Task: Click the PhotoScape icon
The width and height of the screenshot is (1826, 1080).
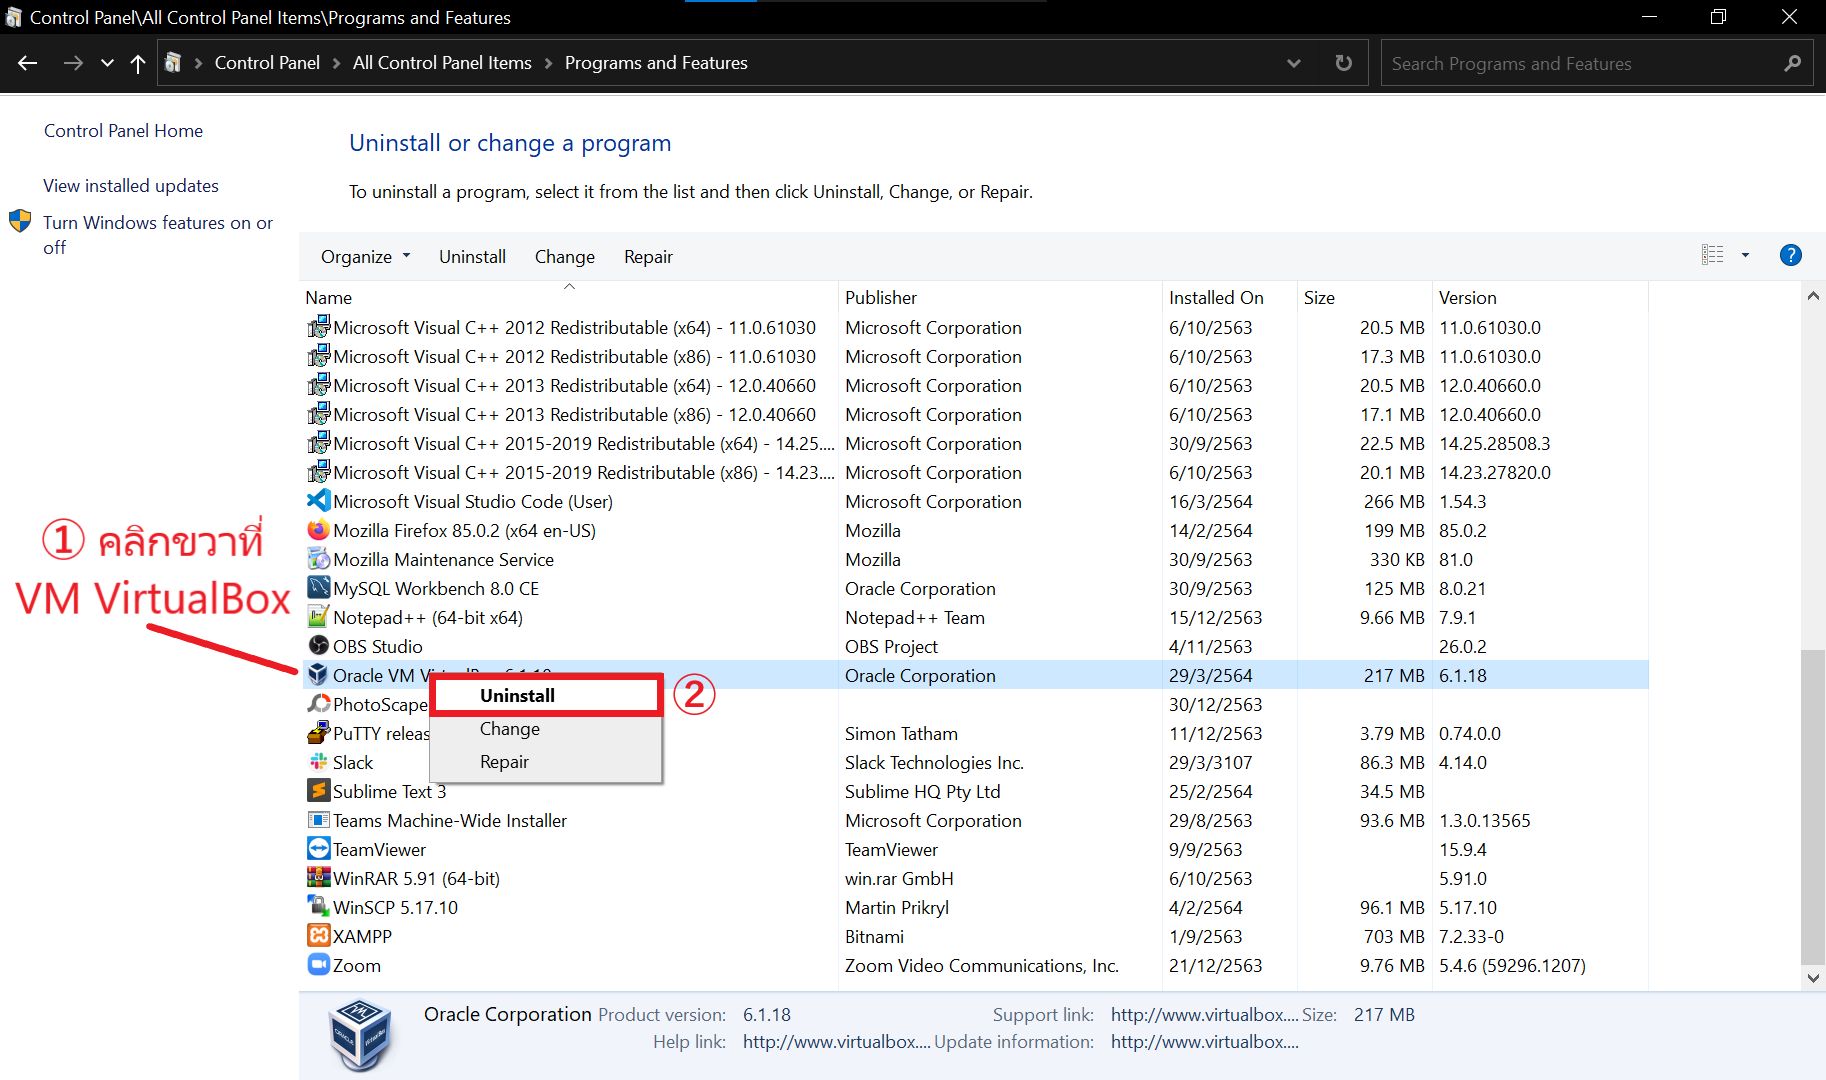Action: point(318,704)
